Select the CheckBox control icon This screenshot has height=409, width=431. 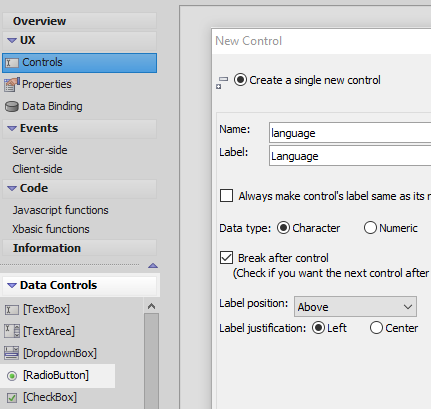[12, 398]
